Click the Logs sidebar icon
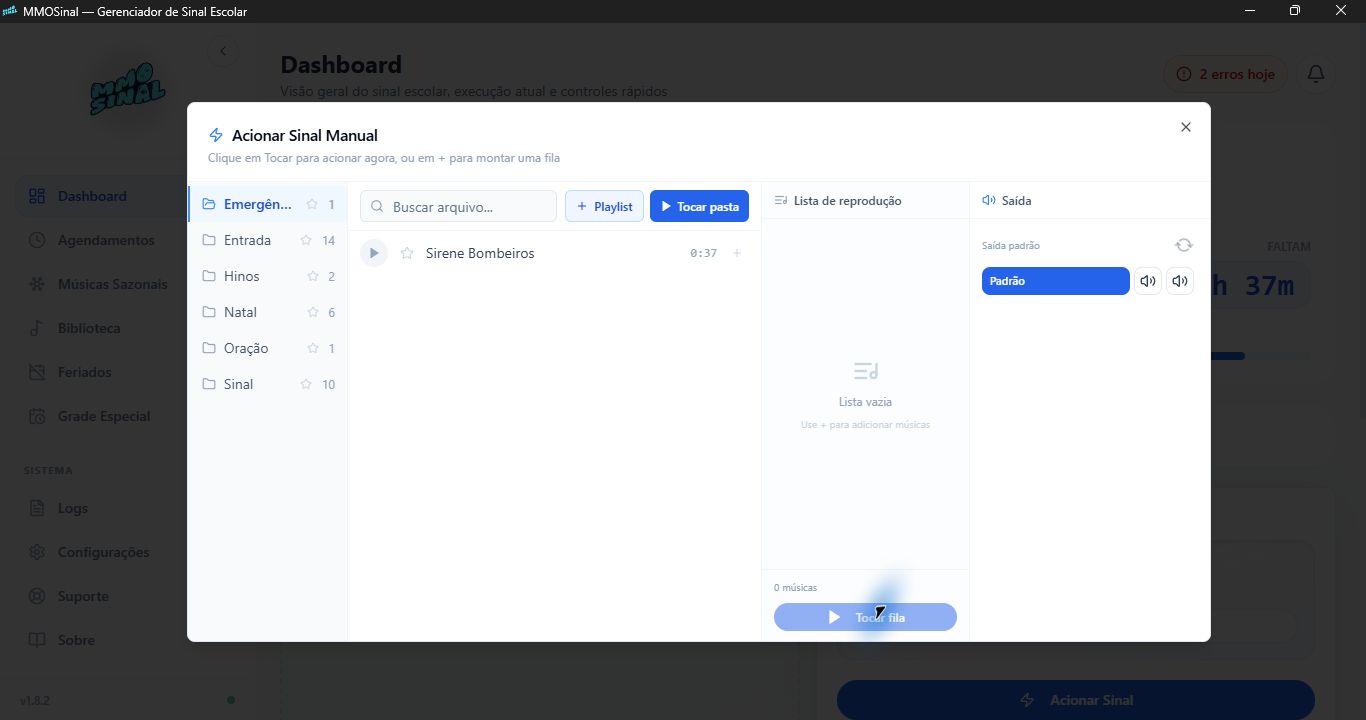This screenshot has width=1366, height=720. click(37, 508)
